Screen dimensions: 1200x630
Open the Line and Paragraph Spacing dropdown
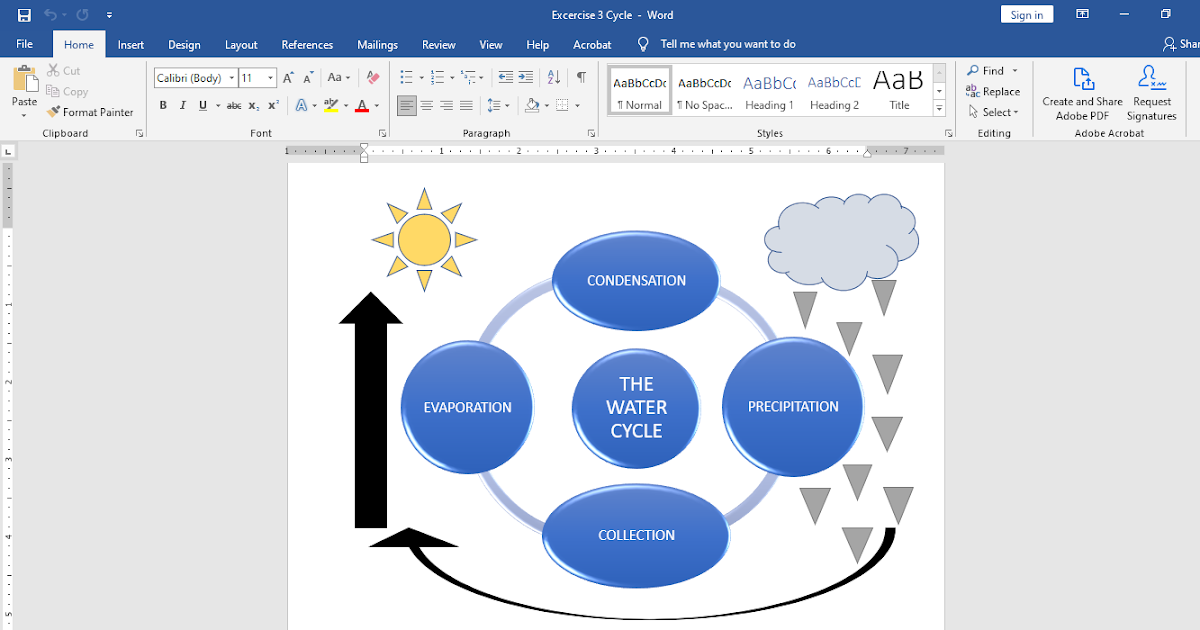[x=507, y=105]
